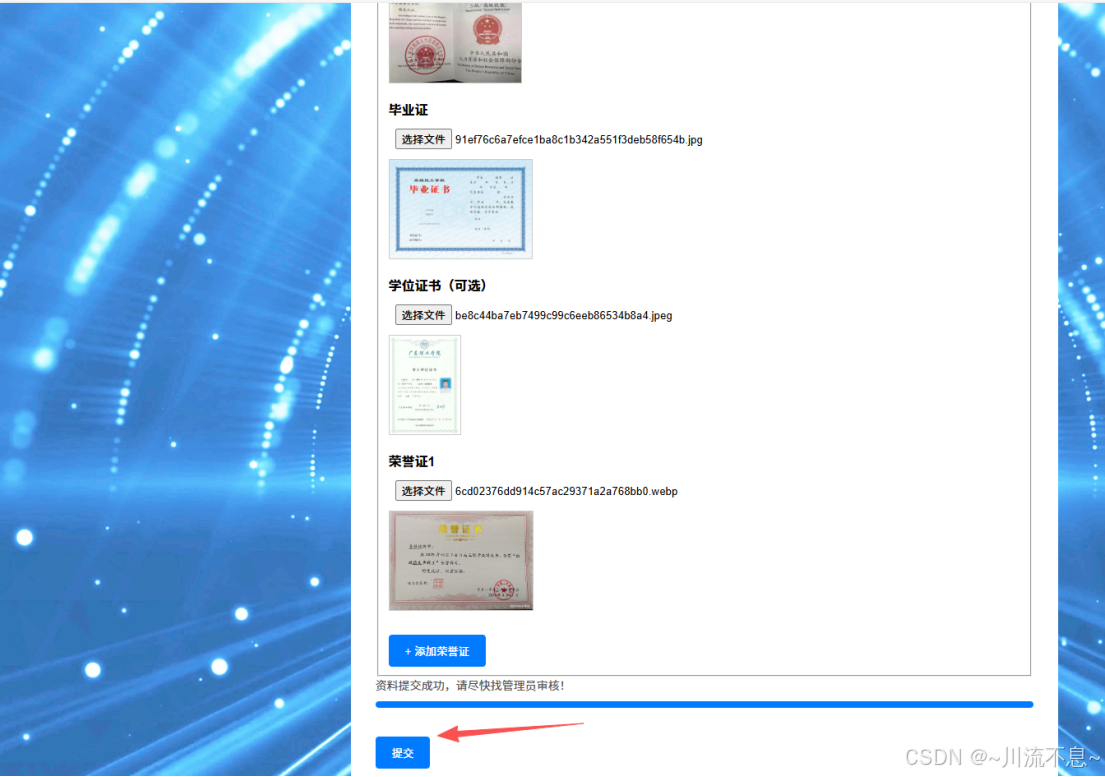Click the 学位证书（可选） section heading
1105x777 pixels.
pyautogui.click(x=437, y=285)
